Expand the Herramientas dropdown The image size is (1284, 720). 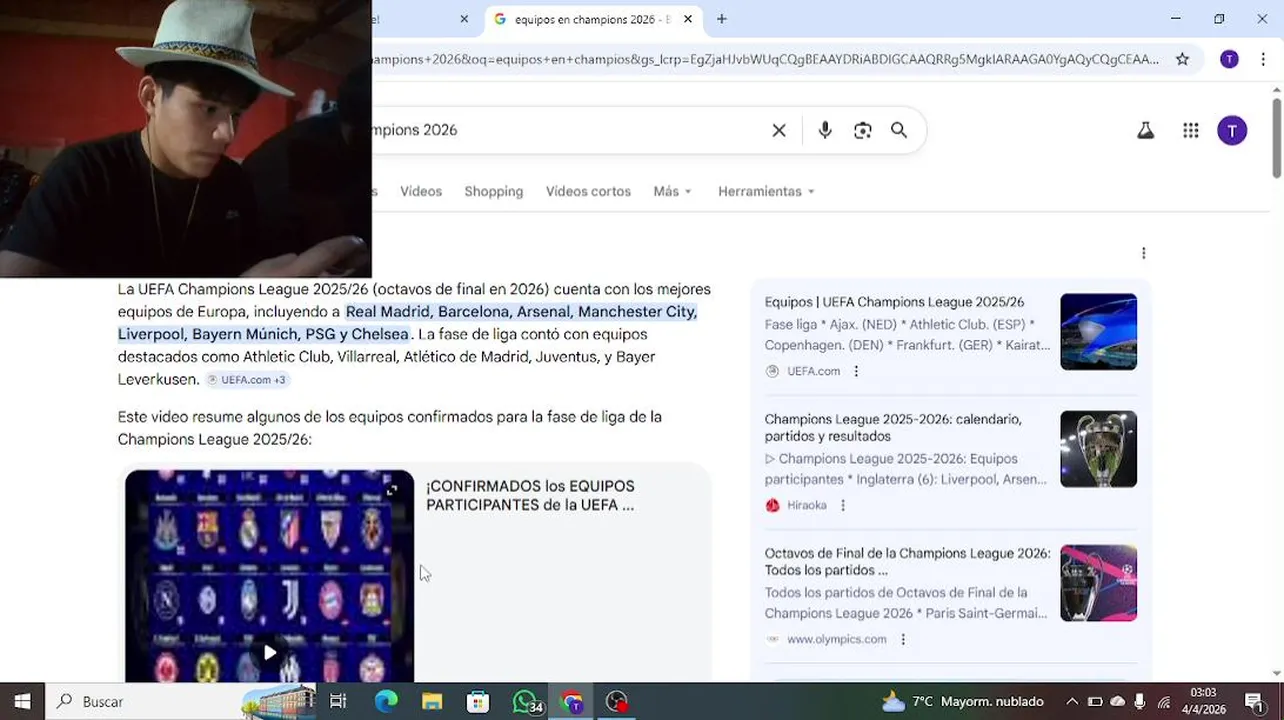pos(766,191)
